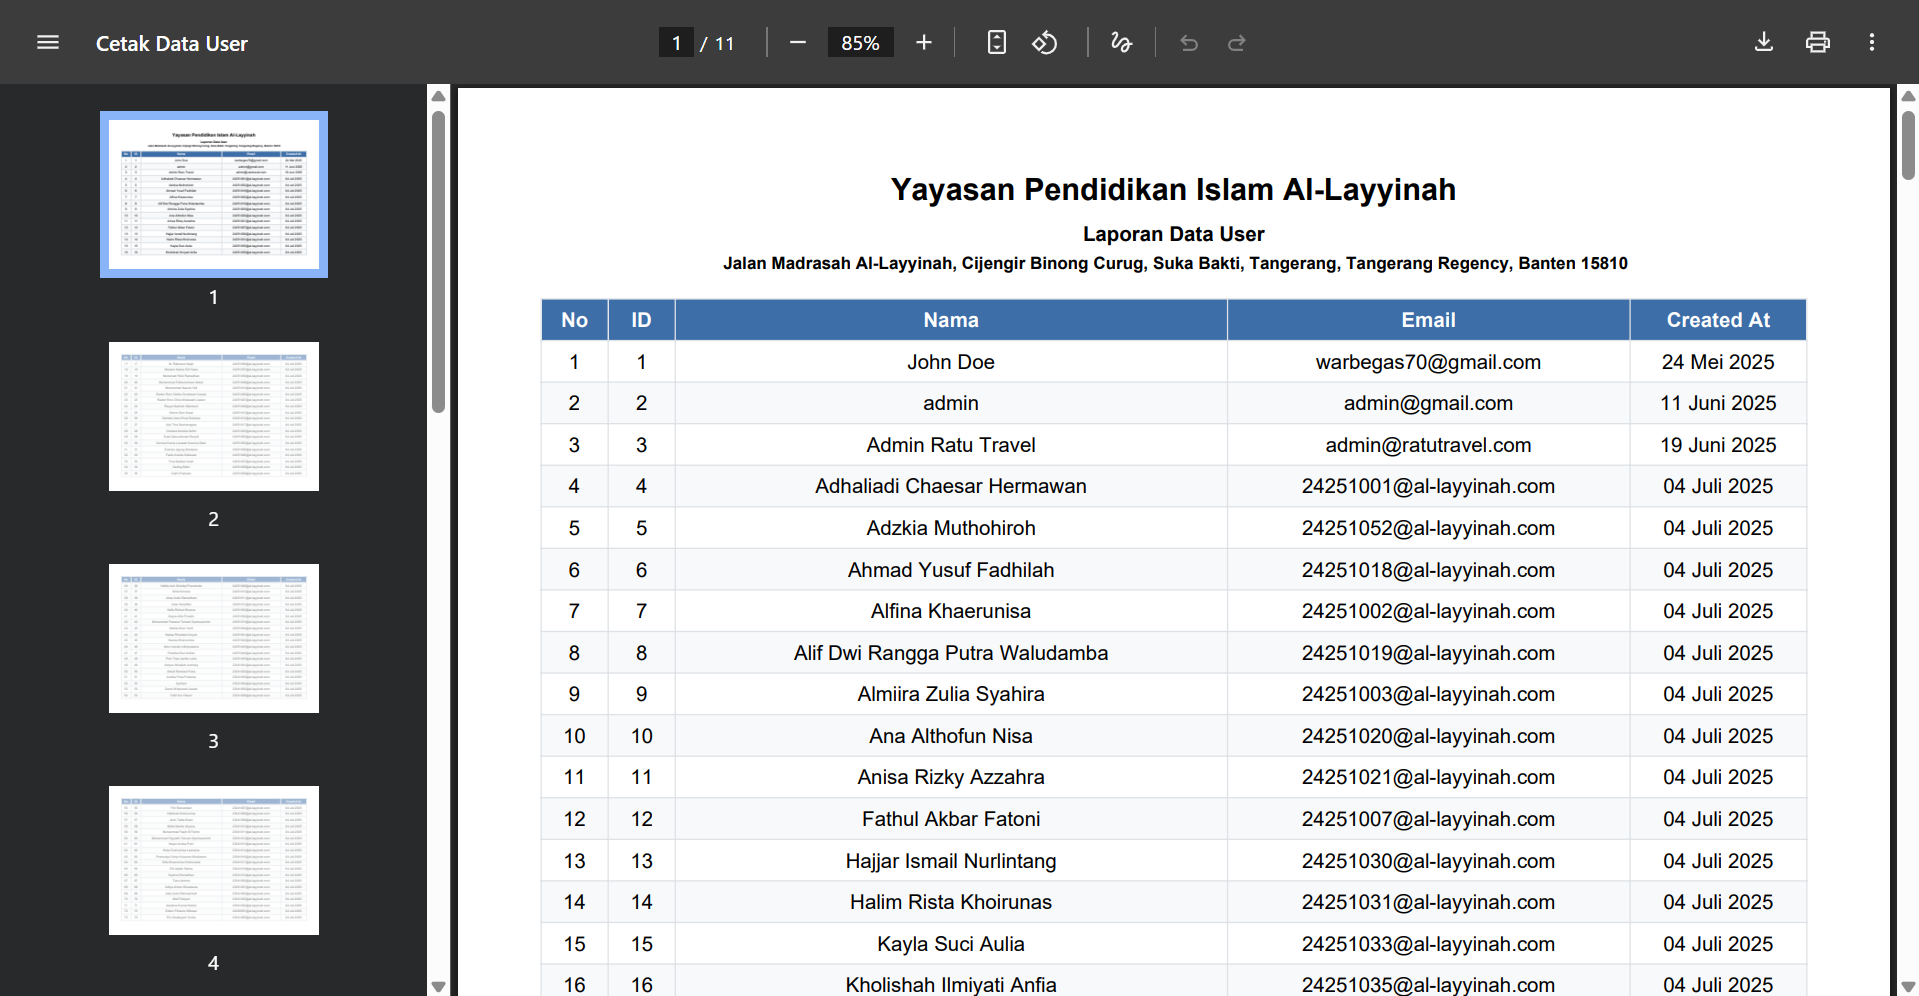Open page 3 thumbnail in sidebar

213,638
